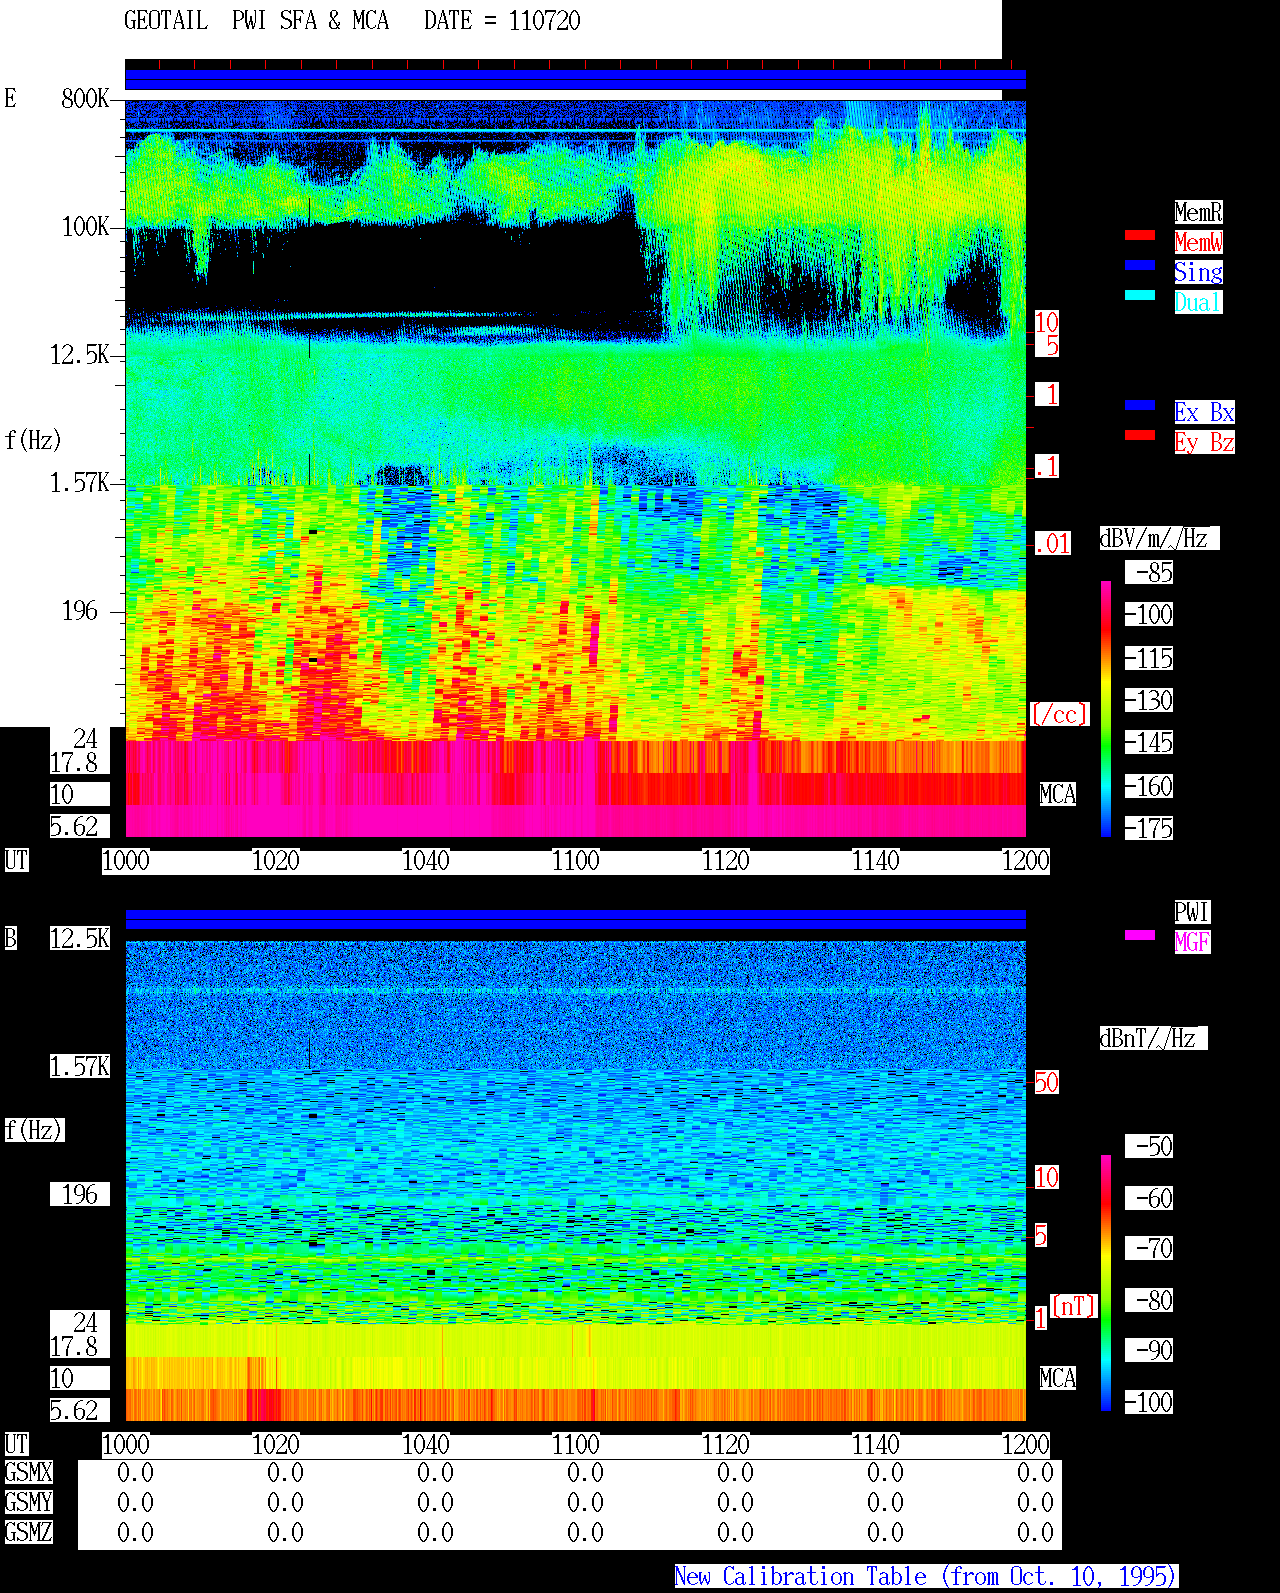Click the -130 color scale value
1280x1593 pixels.
click(1150, 701)
